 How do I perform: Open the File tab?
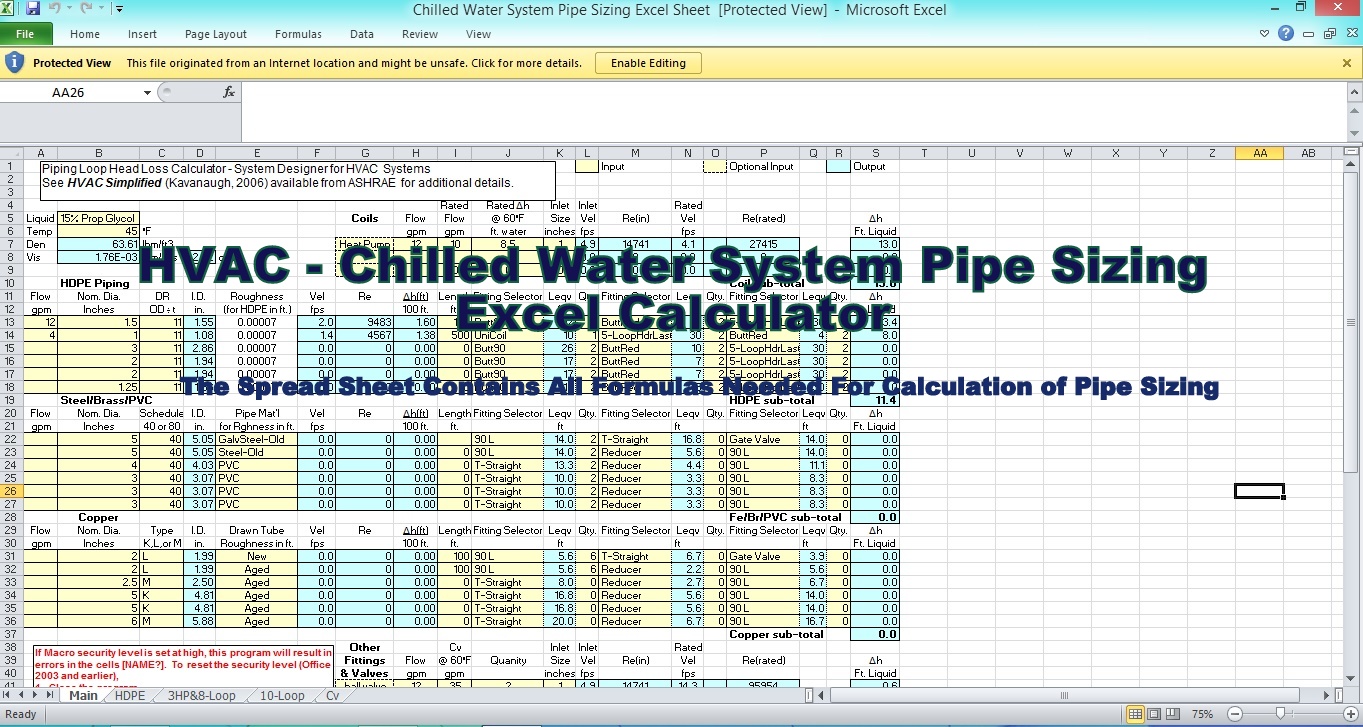point(24,34)
